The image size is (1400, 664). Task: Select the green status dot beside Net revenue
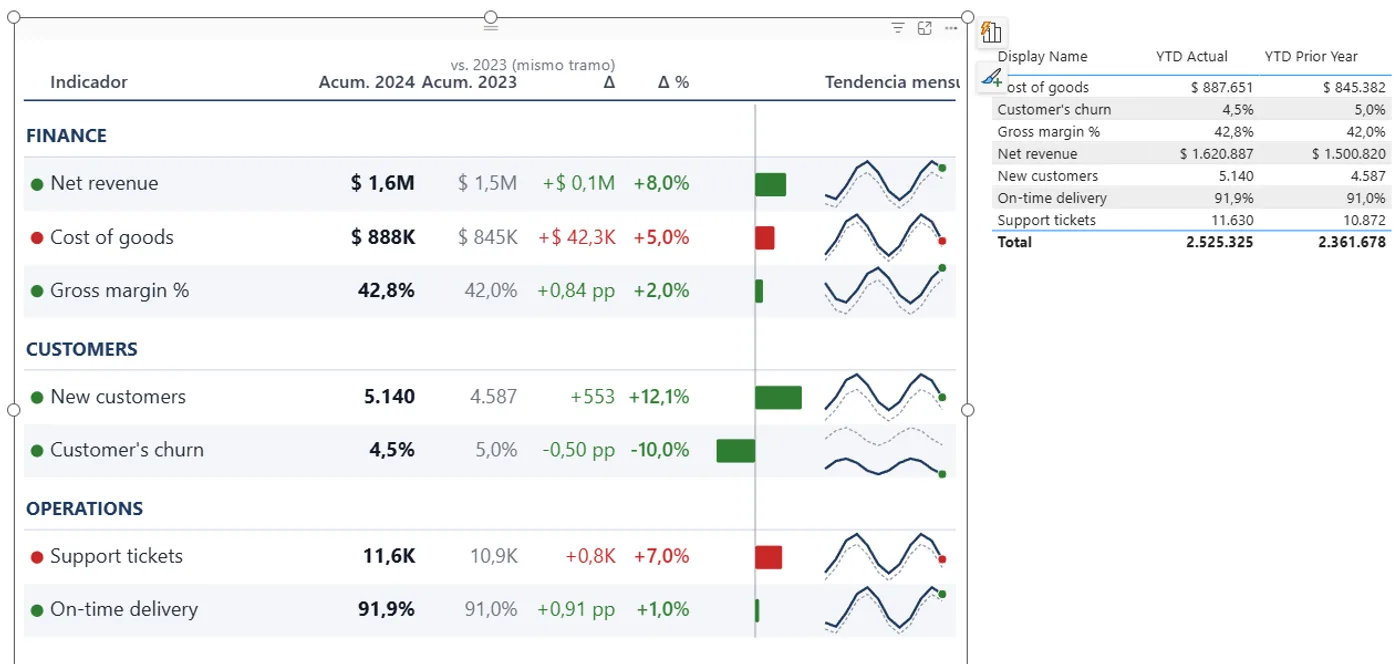[37, 184]
